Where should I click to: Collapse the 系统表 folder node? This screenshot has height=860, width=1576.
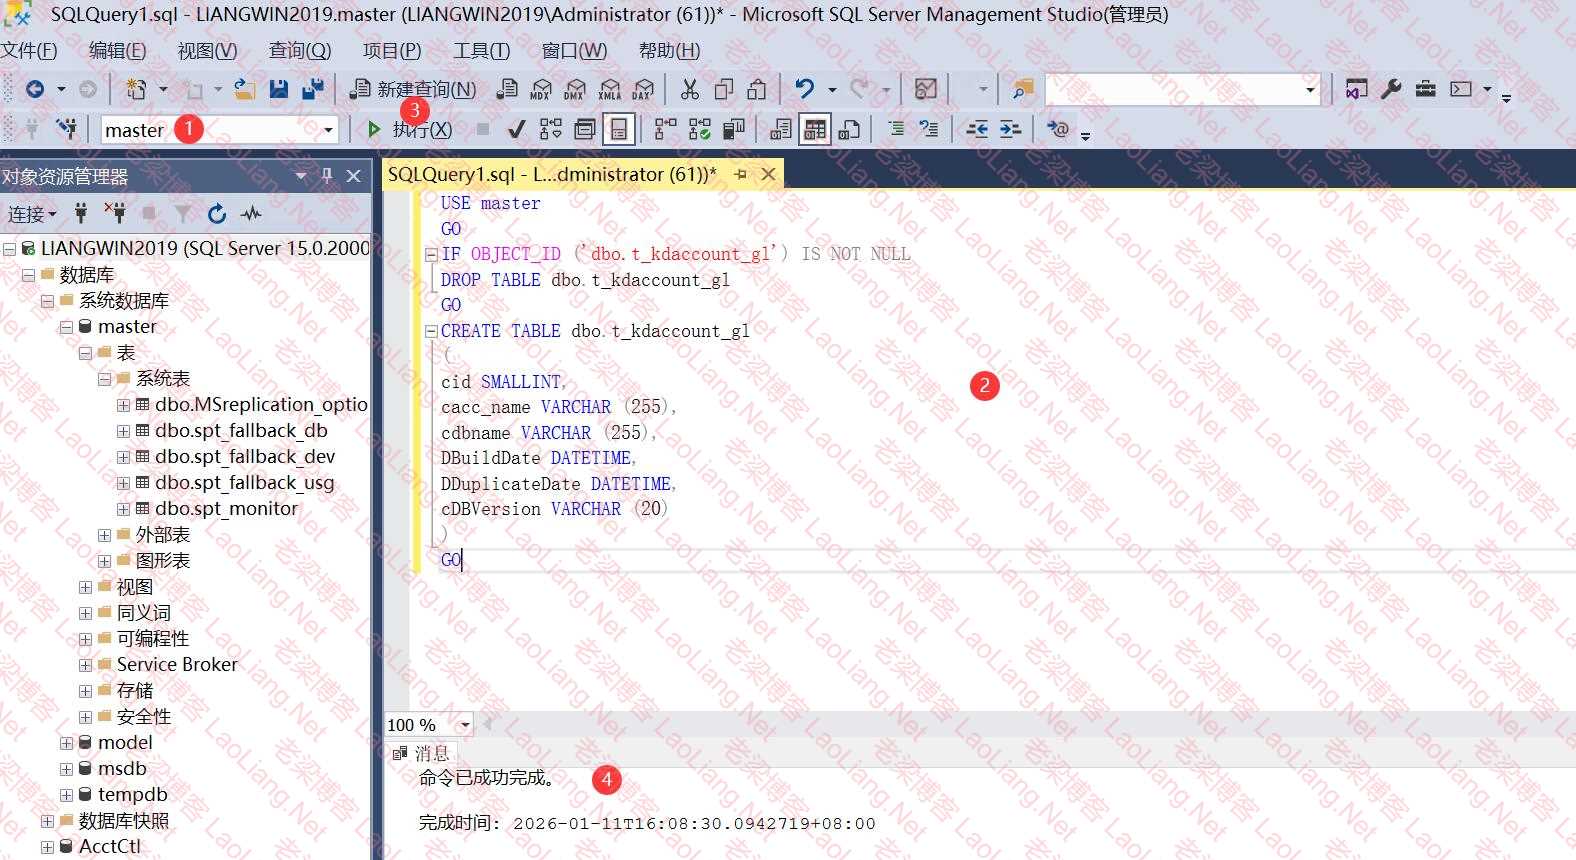coord(104,379)
